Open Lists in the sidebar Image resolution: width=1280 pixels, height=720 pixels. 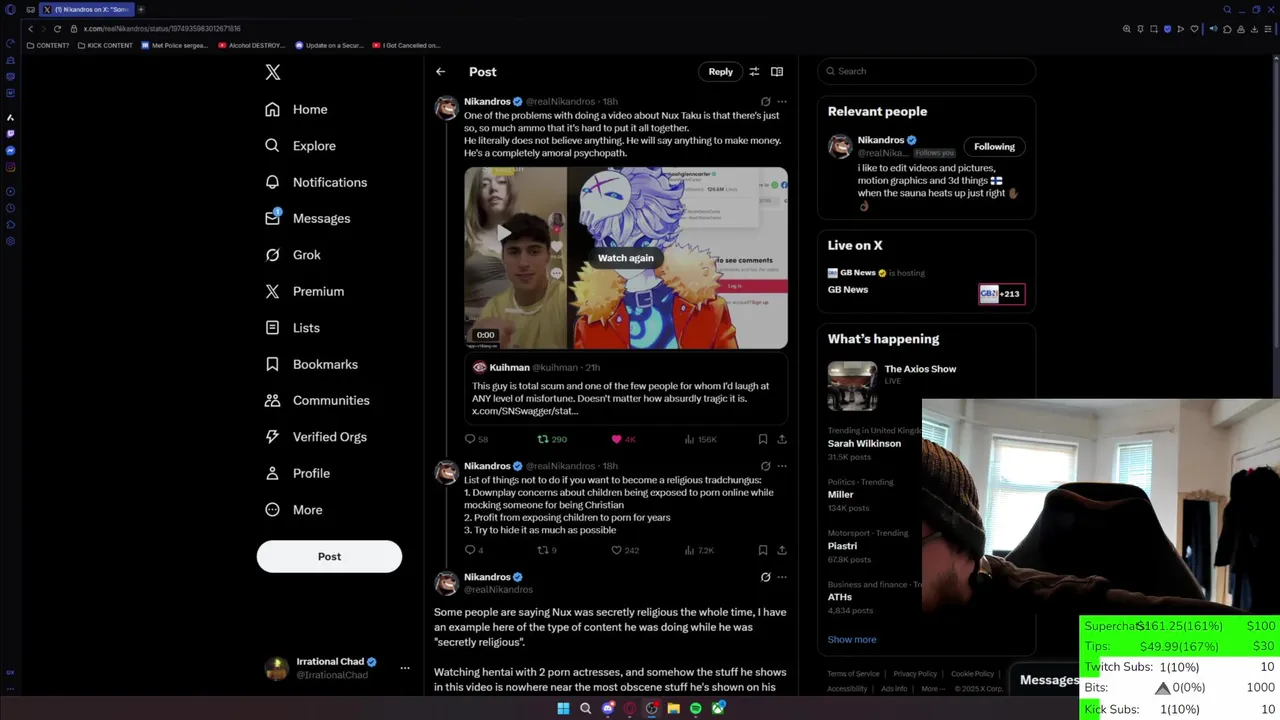pos(292,328)
